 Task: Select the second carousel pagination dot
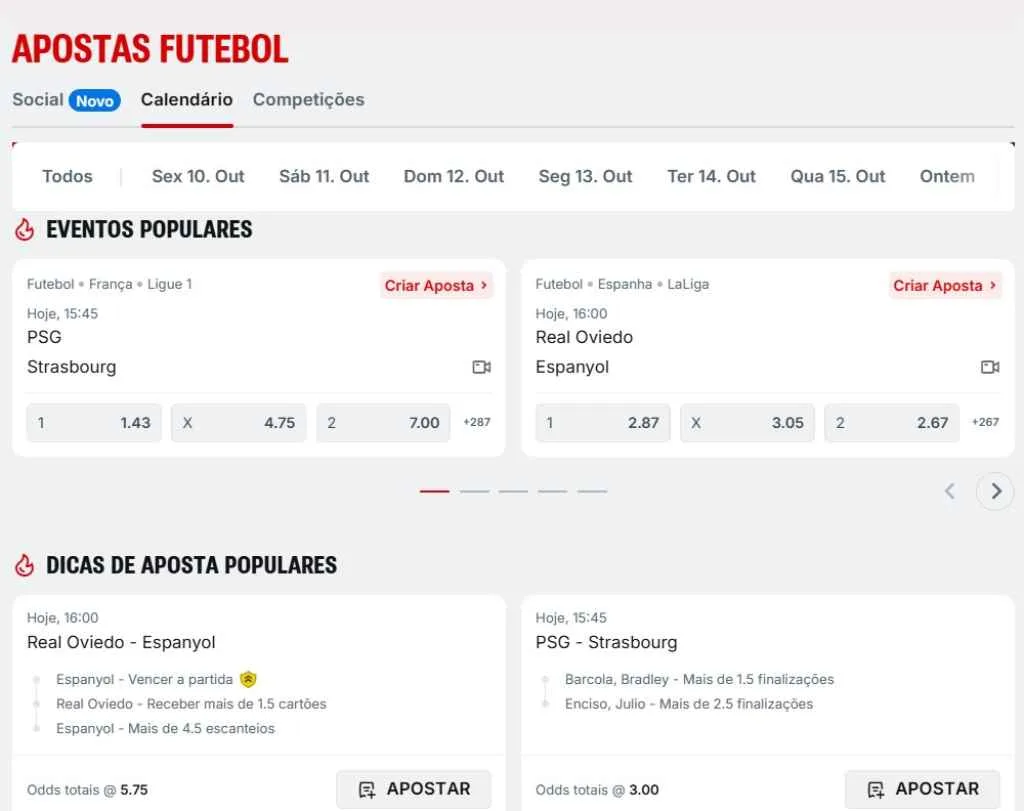click(x=475, y=491)
